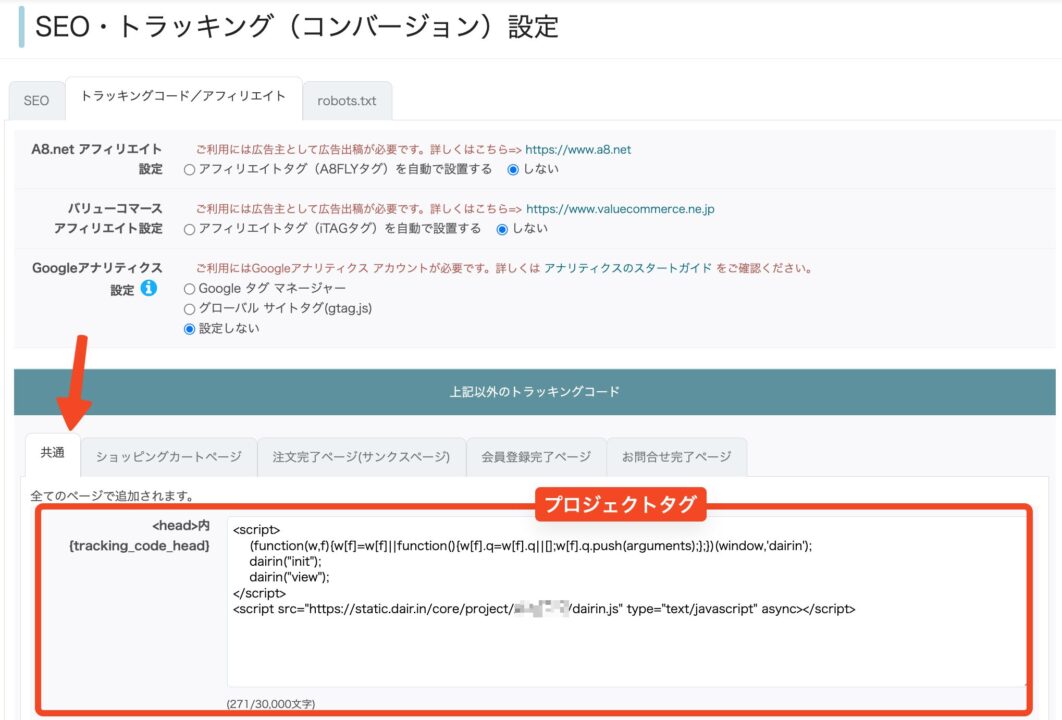1062x720 pixels.
Task: Switch to 会員登録完了ページ tab
Action: pyautogui.click(x=536, y=457)
